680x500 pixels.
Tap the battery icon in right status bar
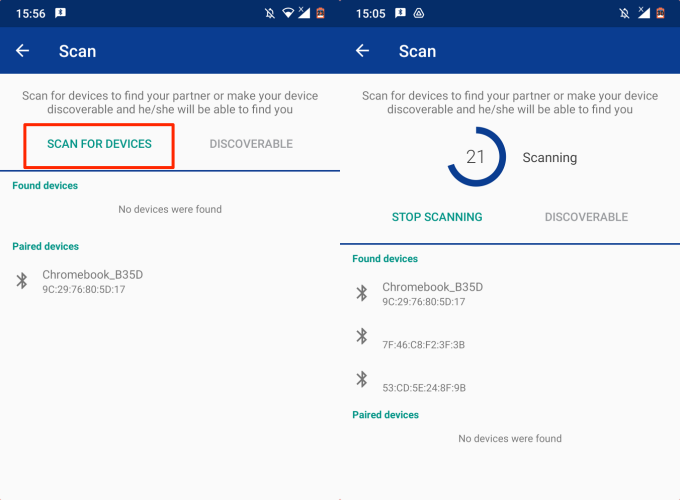coord(660,13)
